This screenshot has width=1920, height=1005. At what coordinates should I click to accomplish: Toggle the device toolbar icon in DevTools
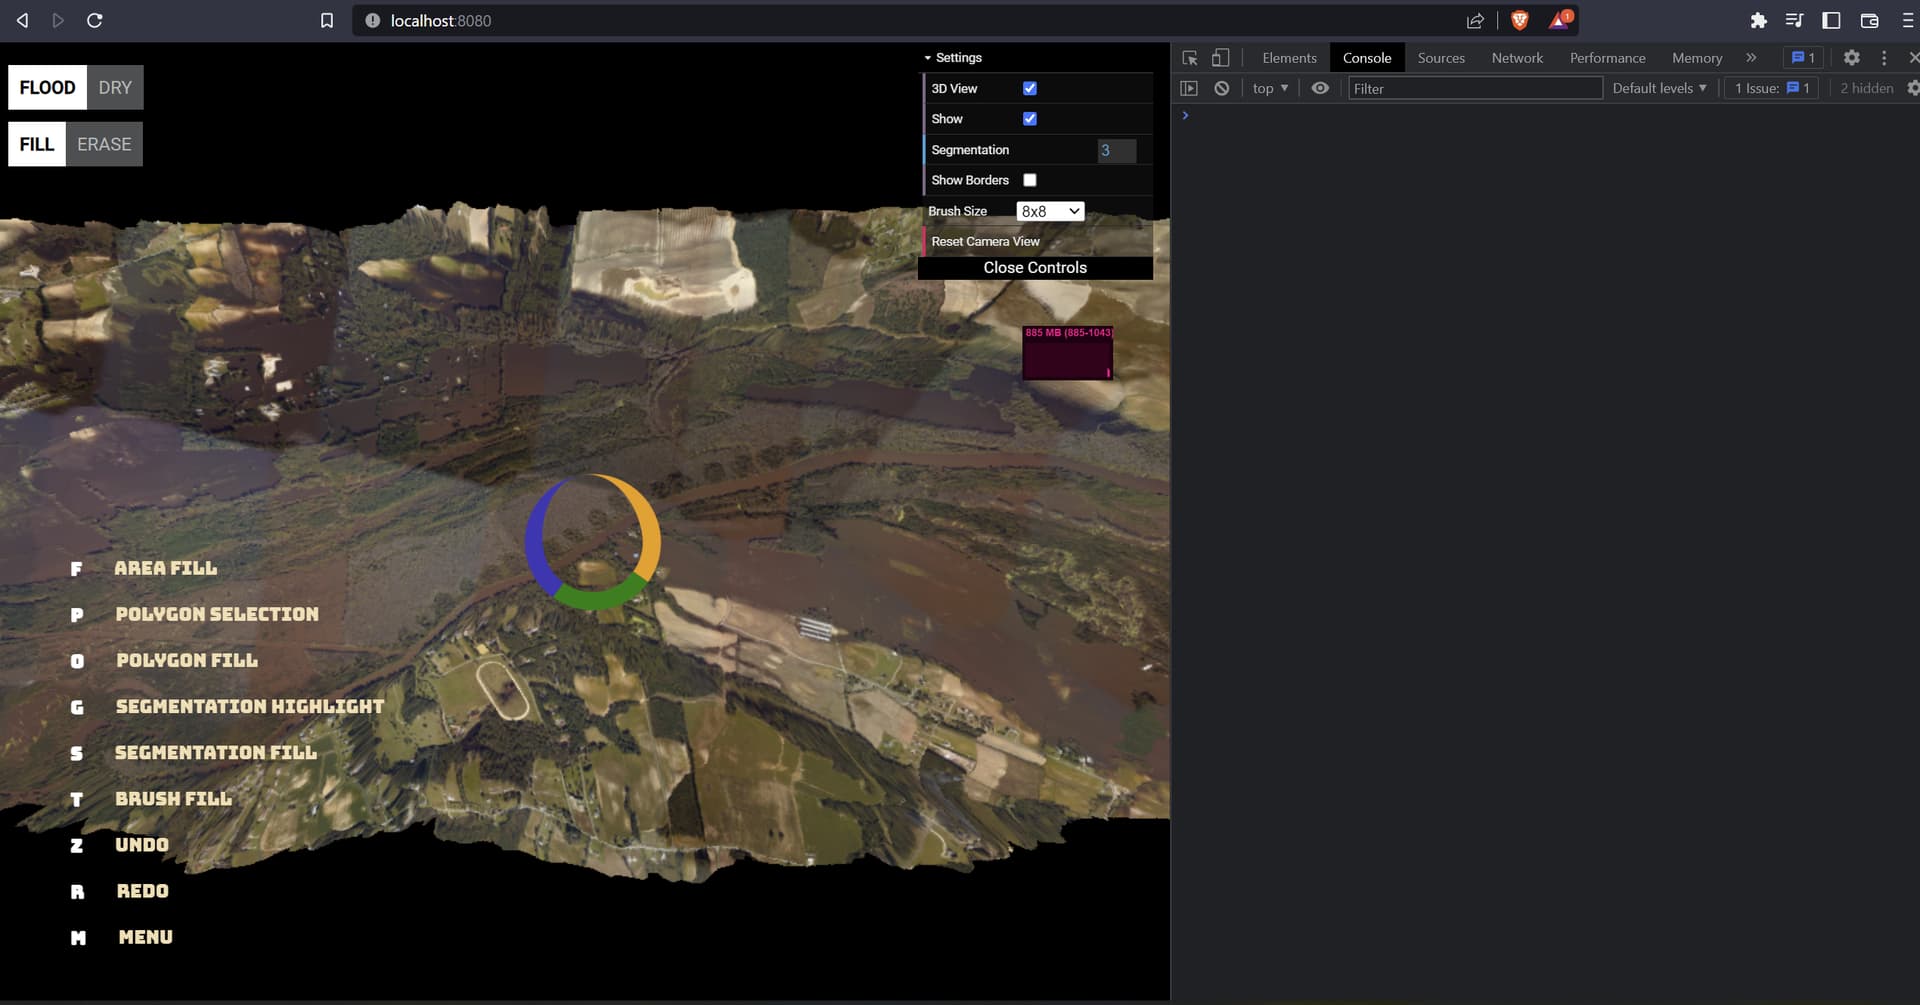tap(1220, 58)
